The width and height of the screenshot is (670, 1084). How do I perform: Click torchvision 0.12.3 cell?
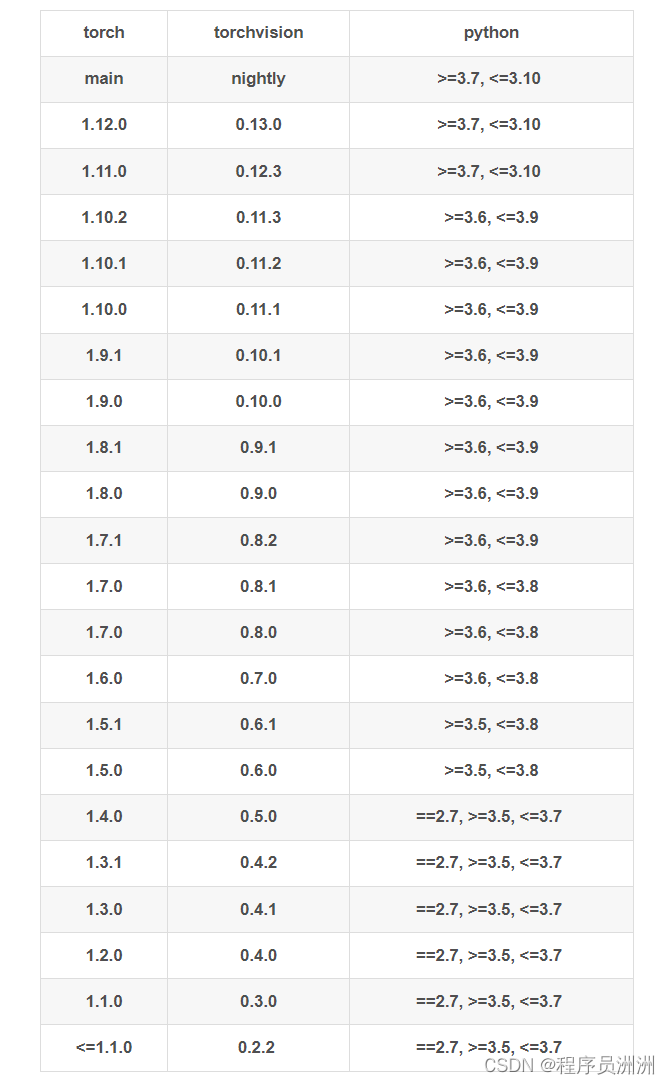(258, 171)
